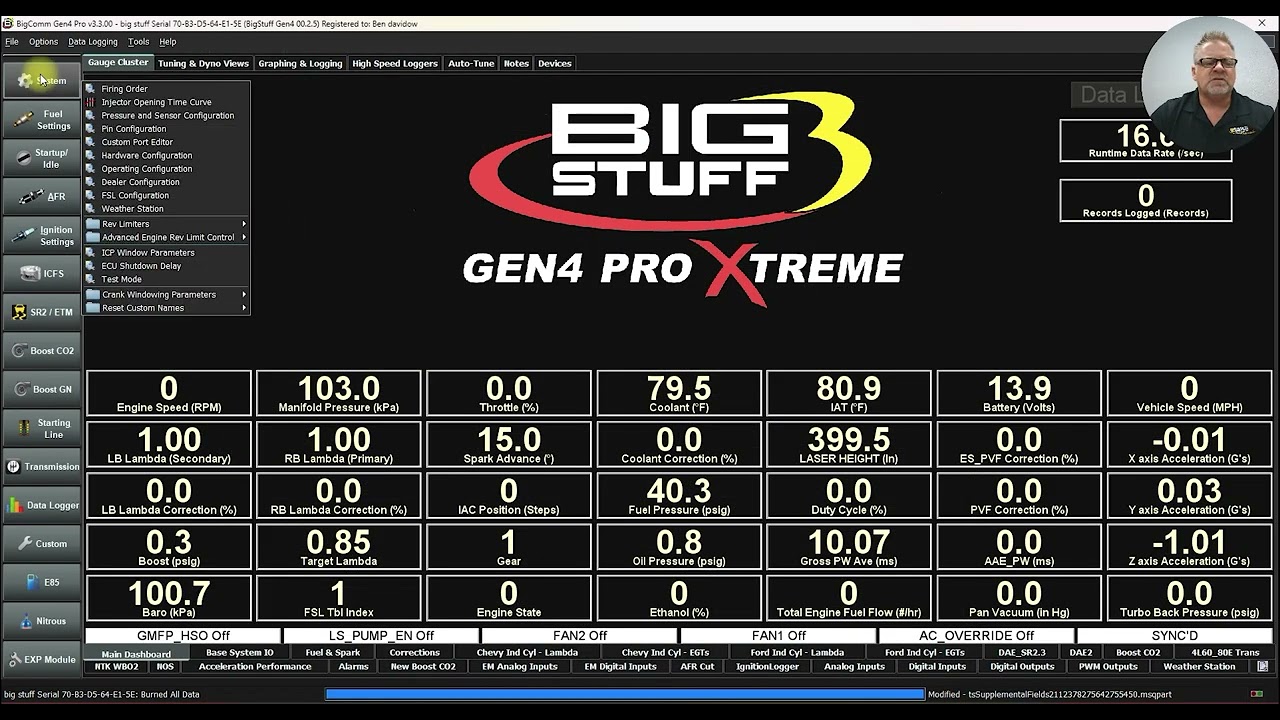Click the BigComm app icon in title bar
The image size is (1280, 720).
point(8,23)
